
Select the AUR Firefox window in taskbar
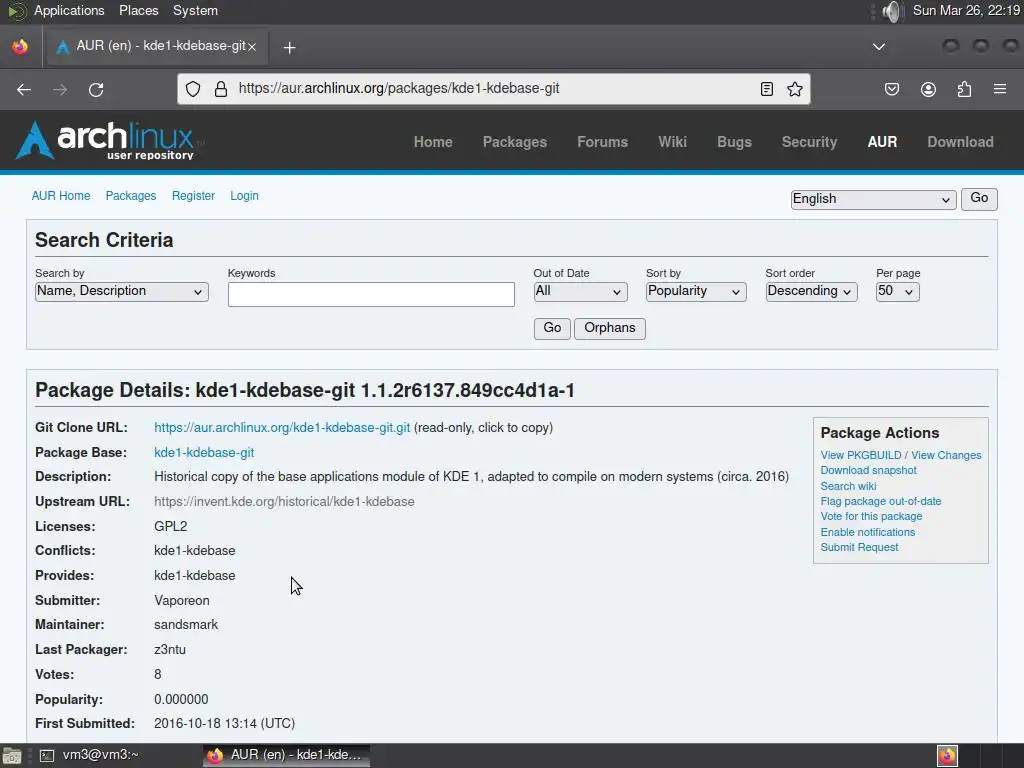tap(286, 755)
